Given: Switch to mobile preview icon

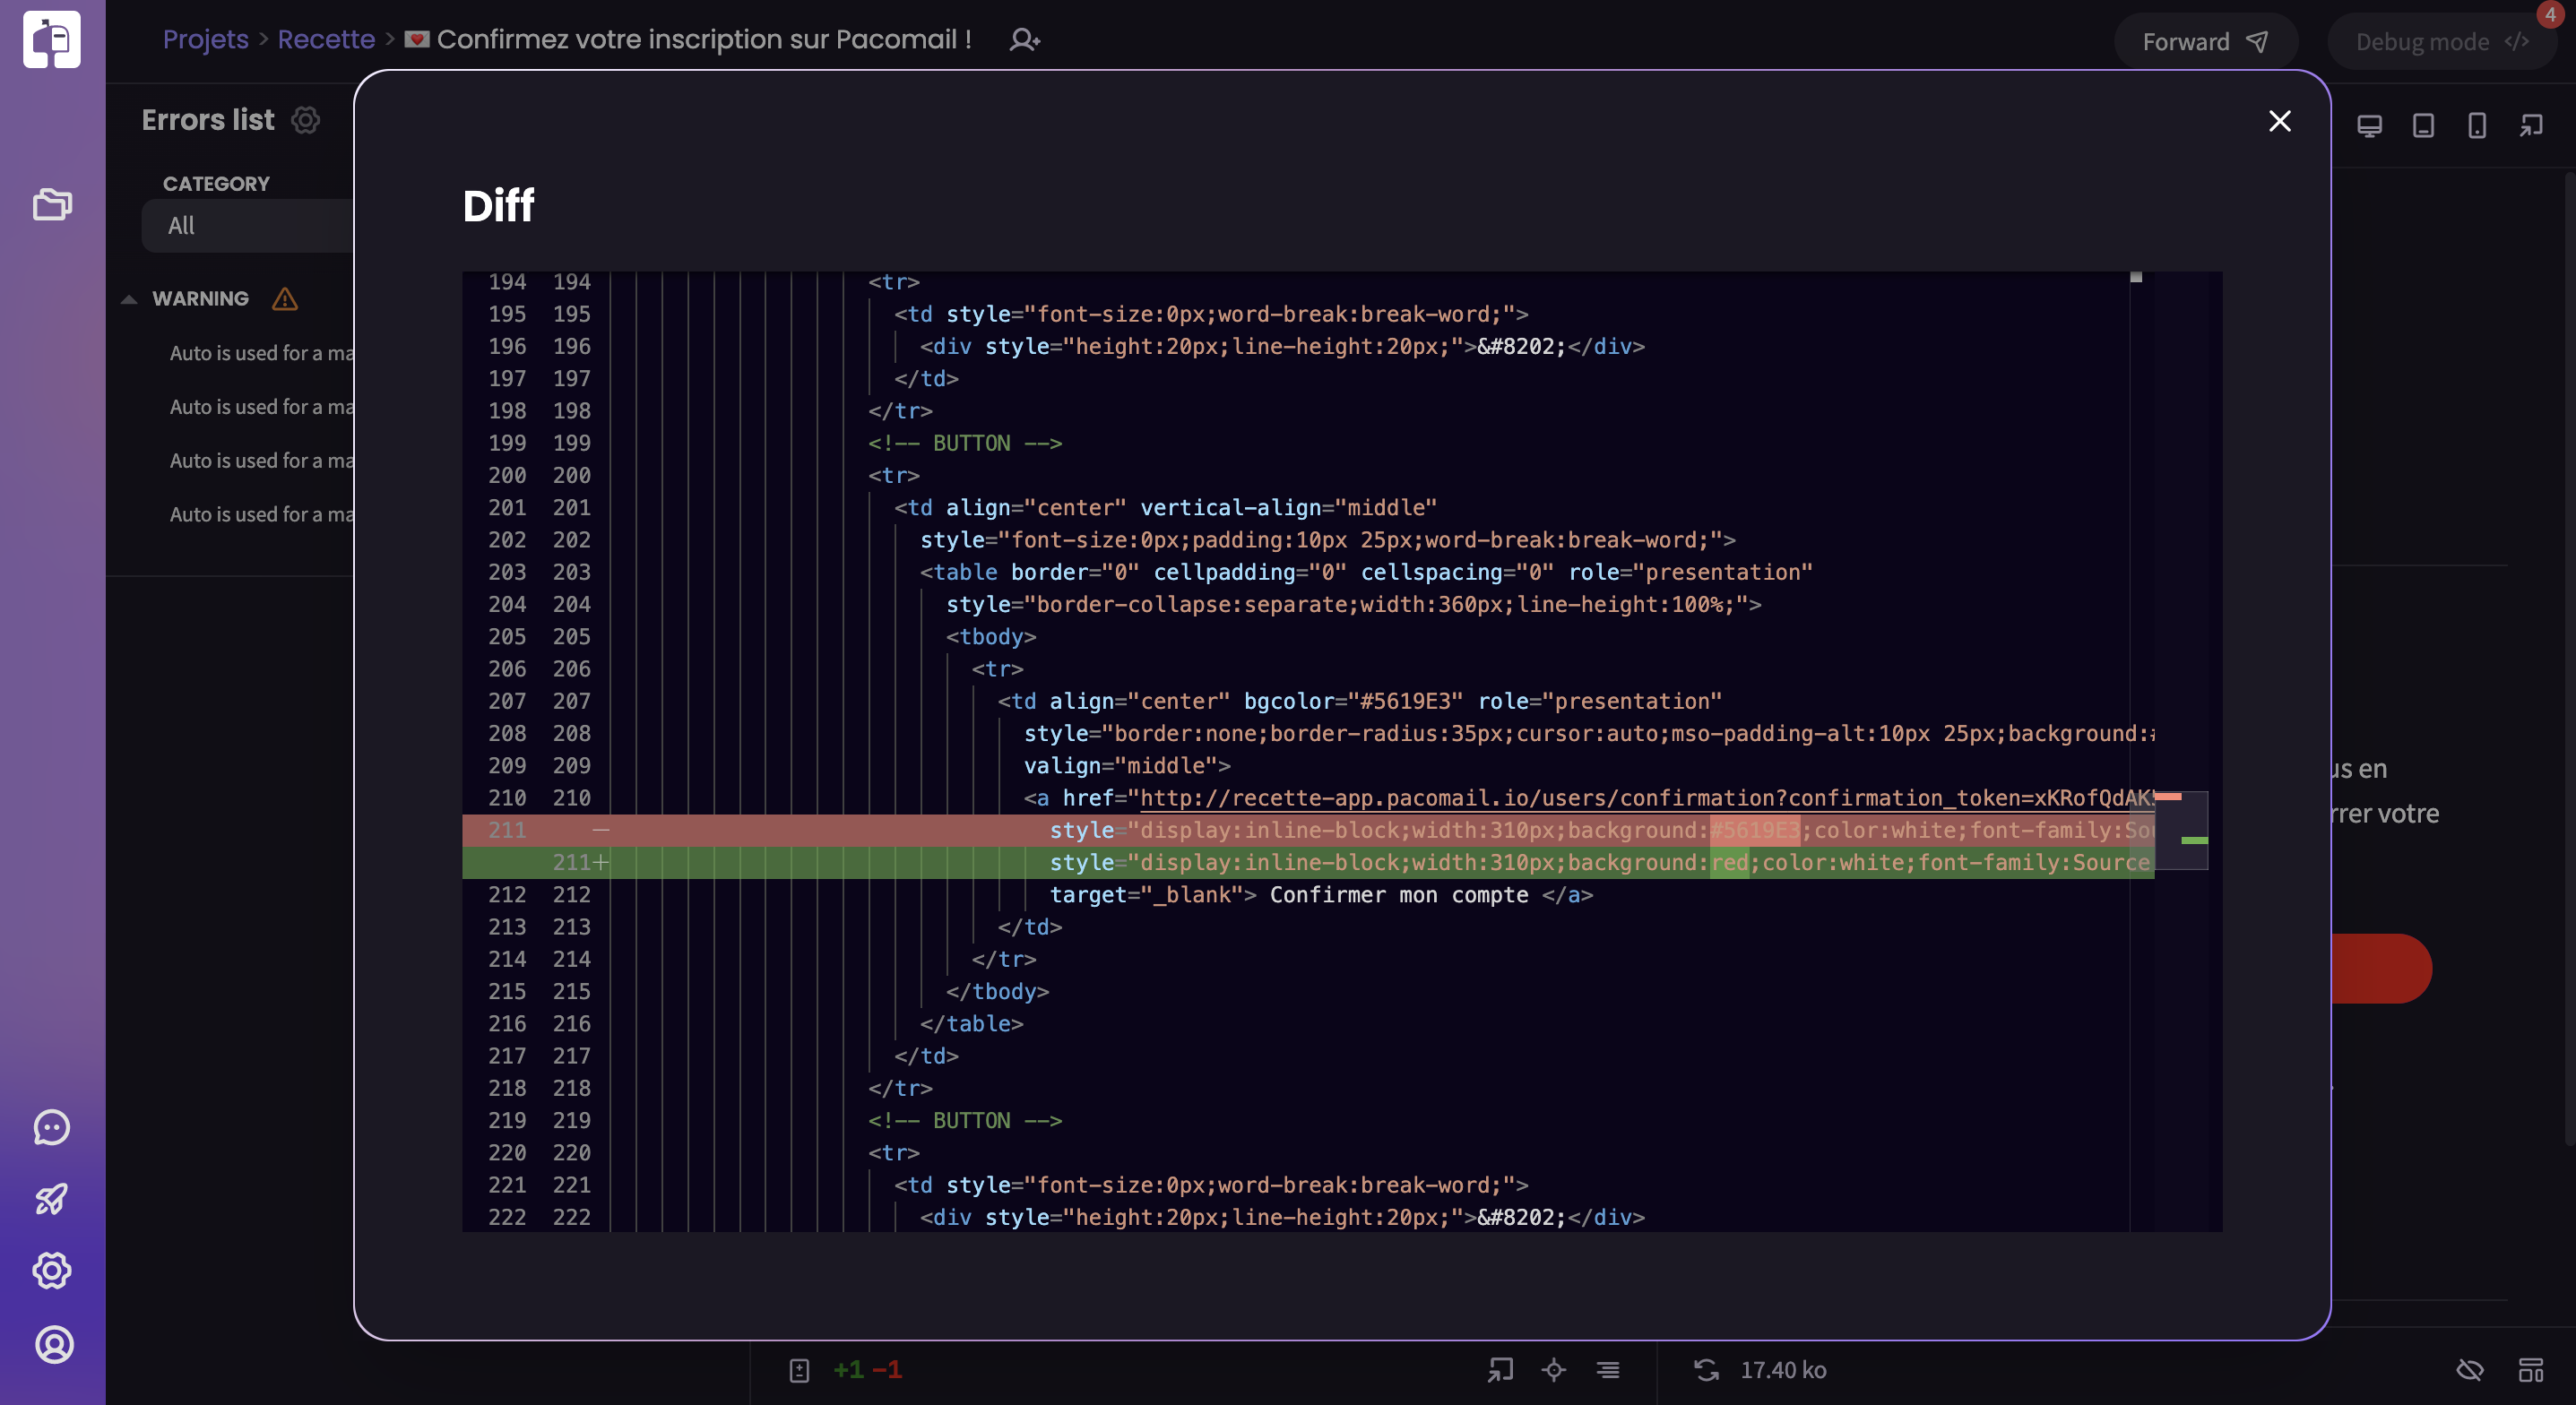Looking at the screenshot, I should click(x=2477, y=125).
